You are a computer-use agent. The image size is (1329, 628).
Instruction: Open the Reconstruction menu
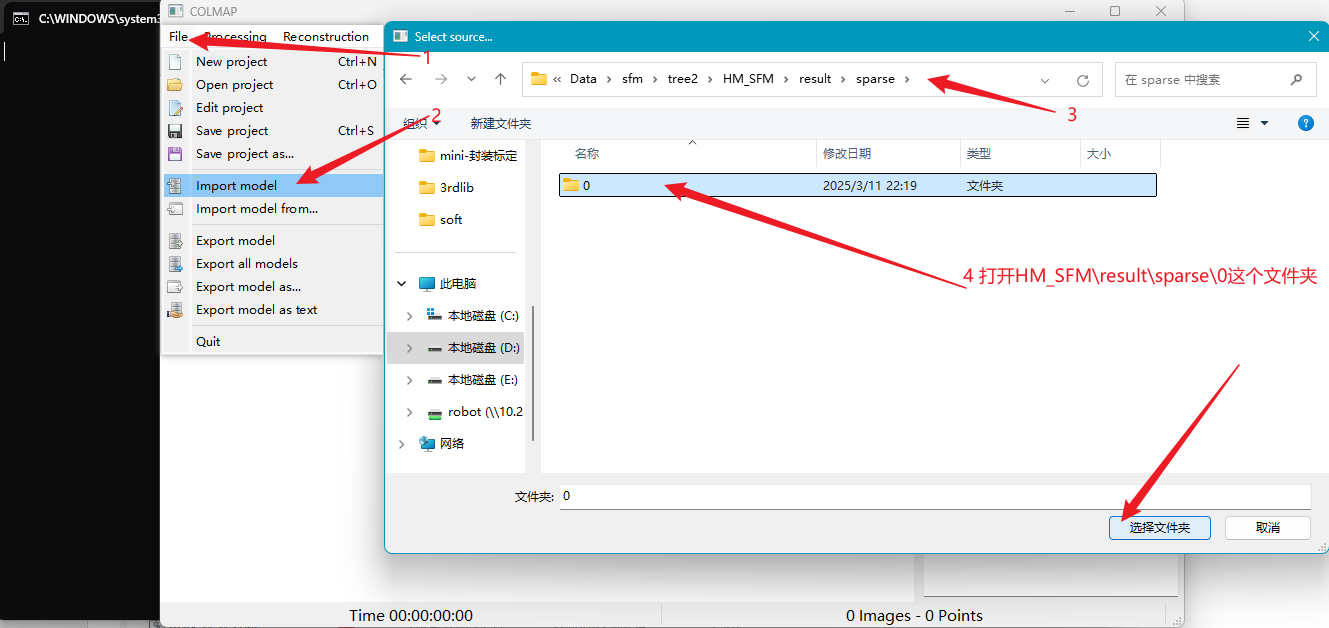pyautogui.click(x=326, y=37)
